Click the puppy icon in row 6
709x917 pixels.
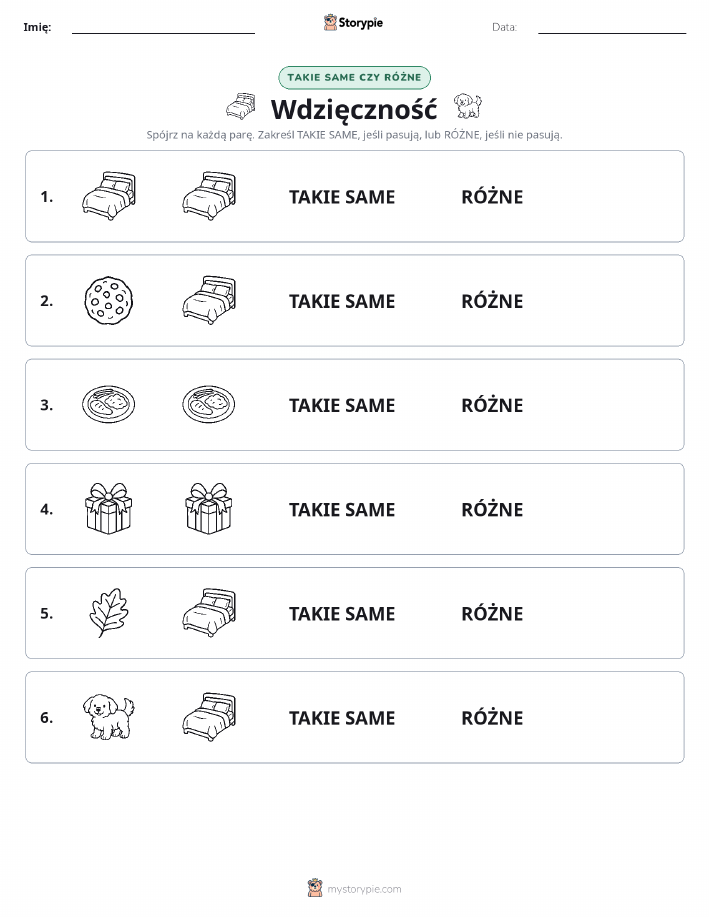[109, 717]
